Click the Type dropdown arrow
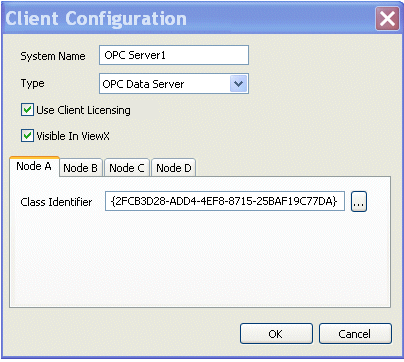 [238, 83]
